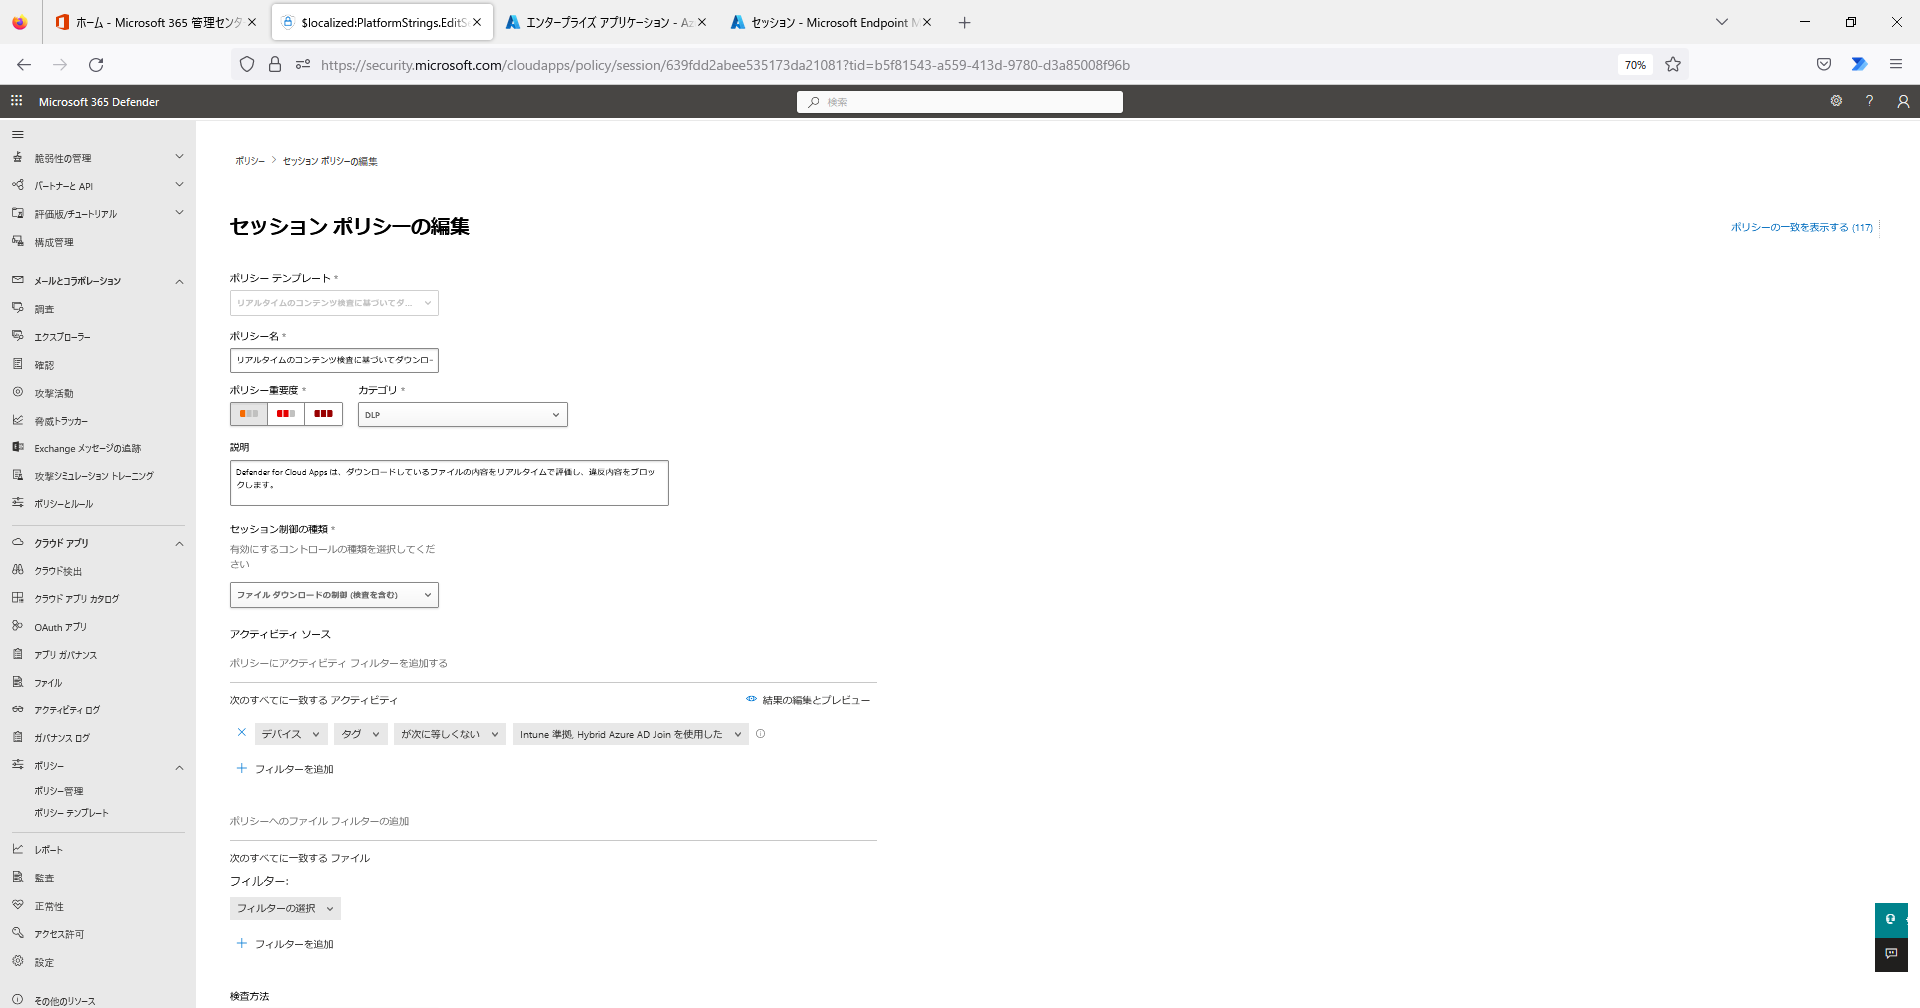Screen dimensions: 1920x1008
Task: Switch to the ホーム Microsoft 365 tab
Action: point(156,22)
